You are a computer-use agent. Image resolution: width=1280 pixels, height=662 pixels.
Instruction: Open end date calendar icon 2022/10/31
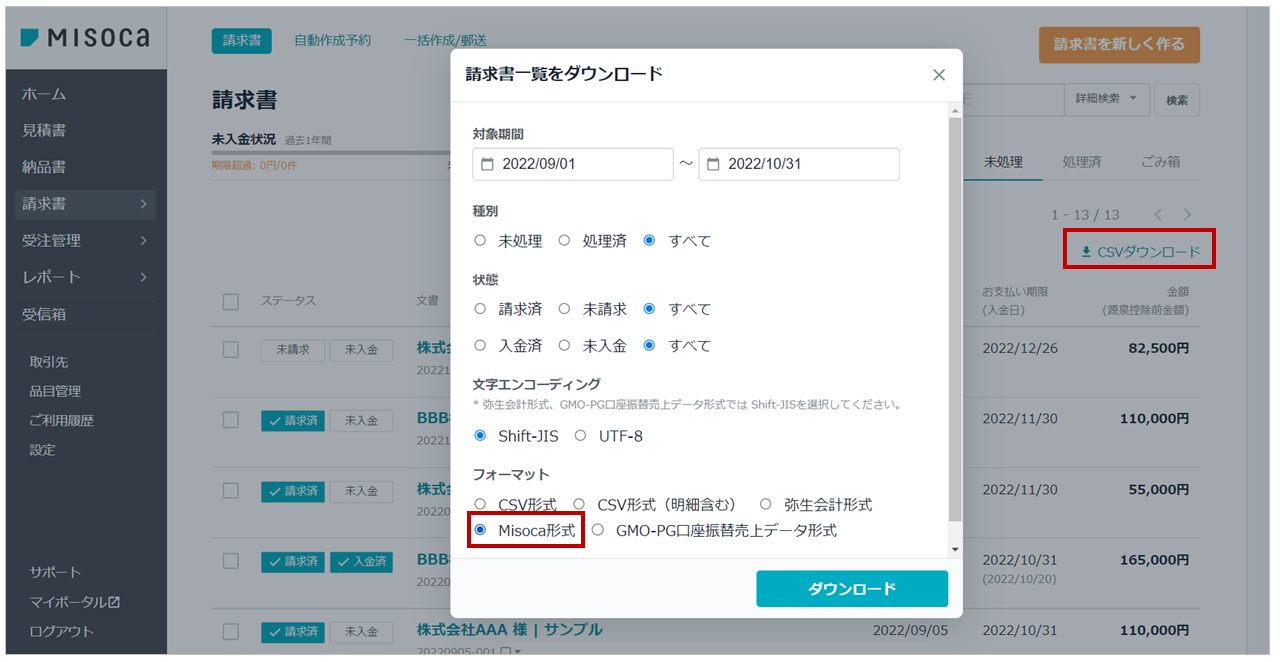[714, 164]
